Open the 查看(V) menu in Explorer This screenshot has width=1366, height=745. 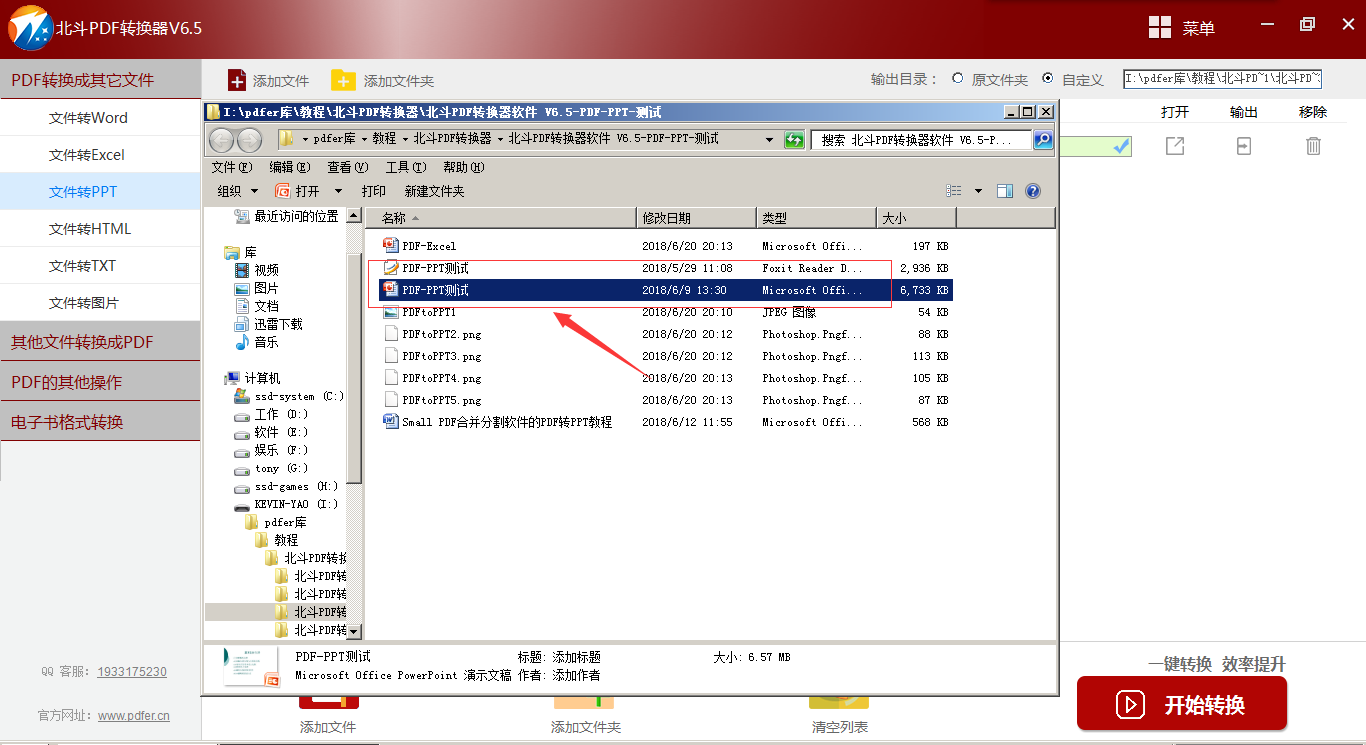click(348, 167)
